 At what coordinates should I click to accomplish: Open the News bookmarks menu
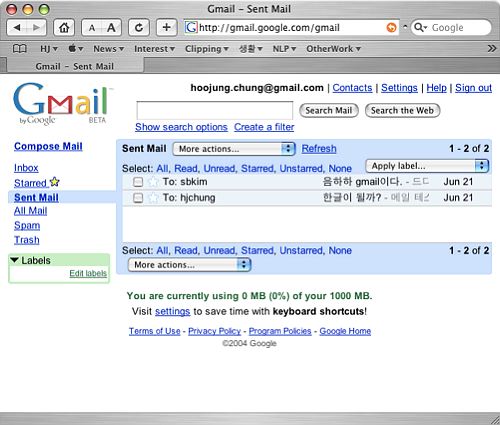click(109, 49)
